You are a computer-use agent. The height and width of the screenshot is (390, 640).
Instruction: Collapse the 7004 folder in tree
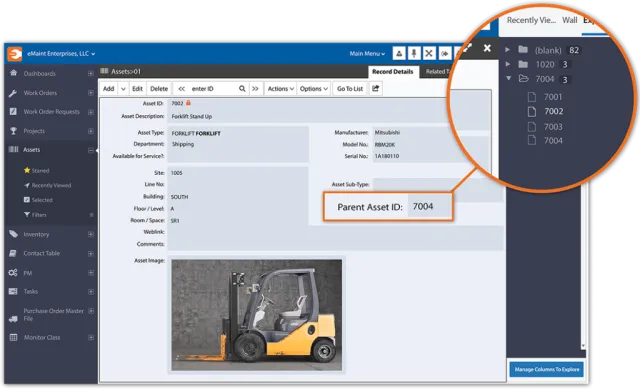click(x=509, y=78)
